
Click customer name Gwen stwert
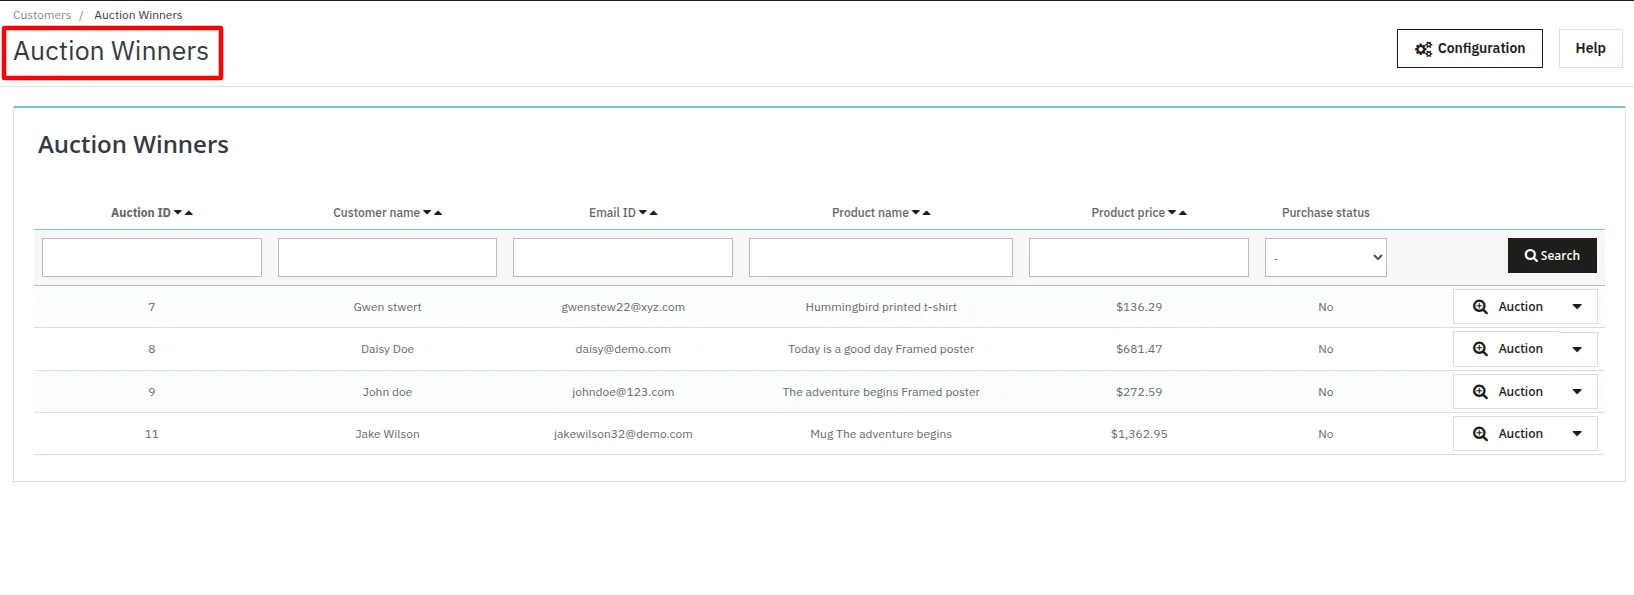[387, 307]
